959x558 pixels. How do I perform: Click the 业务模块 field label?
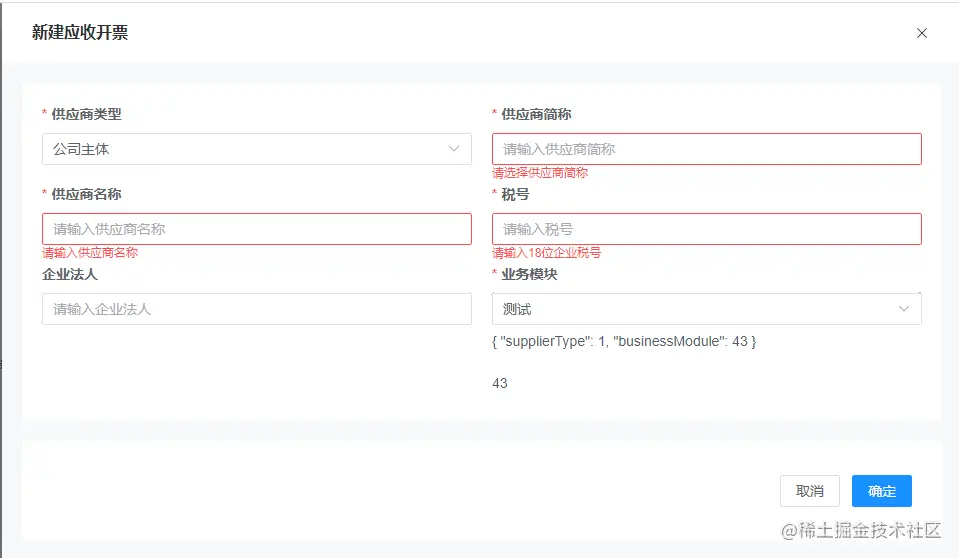click(529, 274)
